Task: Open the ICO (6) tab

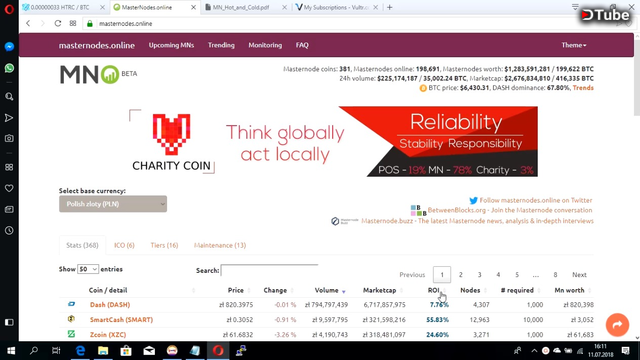Action: tap(124, 245)
